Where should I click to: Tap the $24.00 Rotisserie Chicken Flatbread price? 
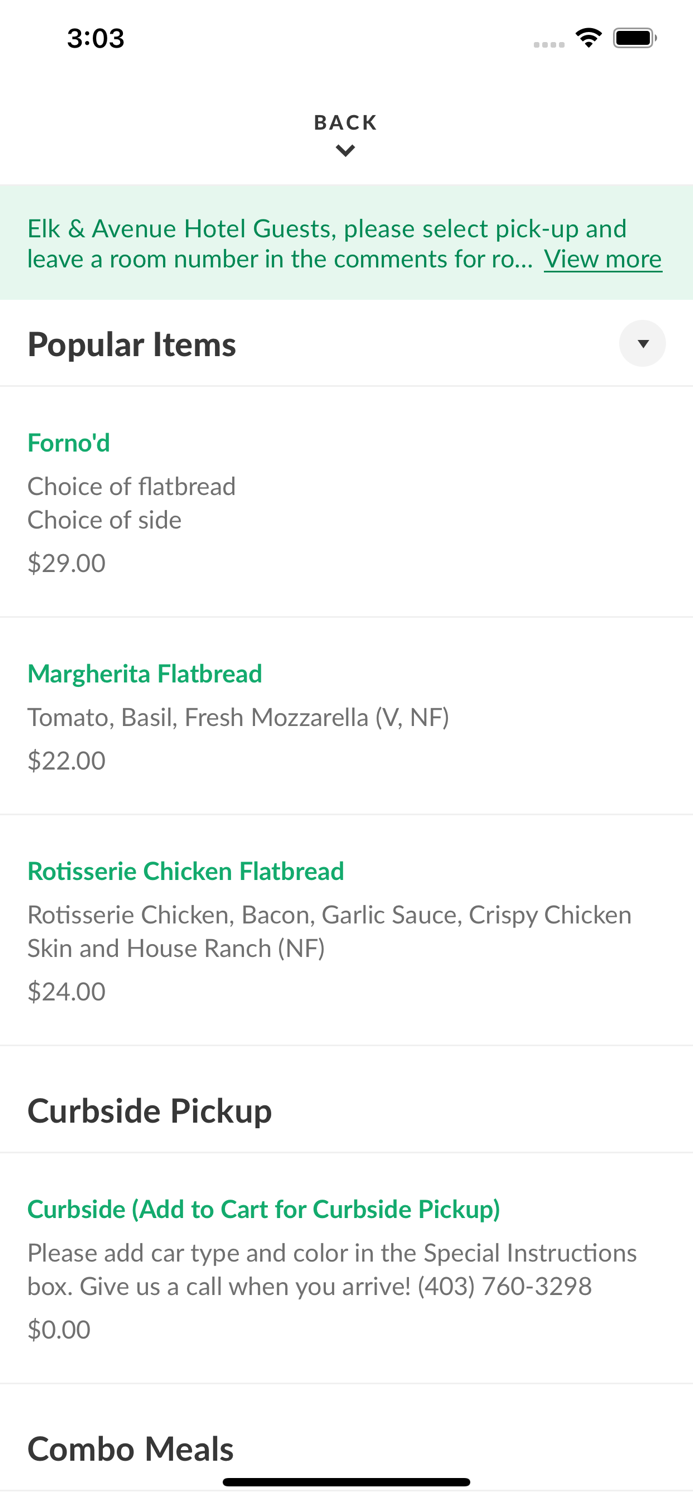pyautogui.click(x=66, y=991)
